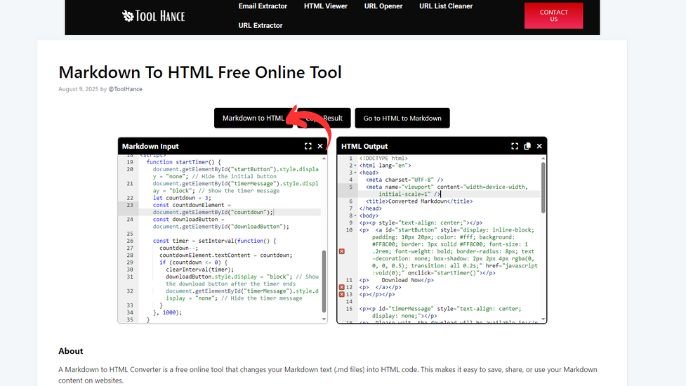Click 'Download Now' line in HTML Output
Viewport: 686px width, 386px height.
click(397, 280)
